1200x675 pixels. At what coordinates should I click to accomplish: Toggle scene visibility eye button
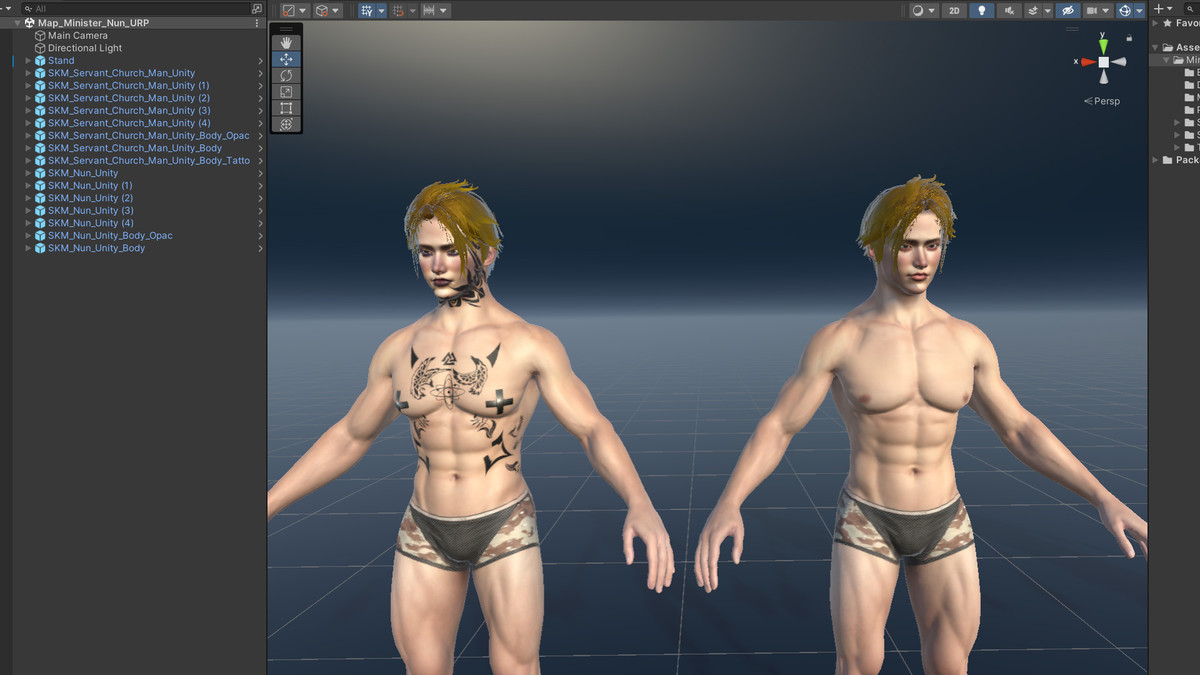[x=1069, y=10]
